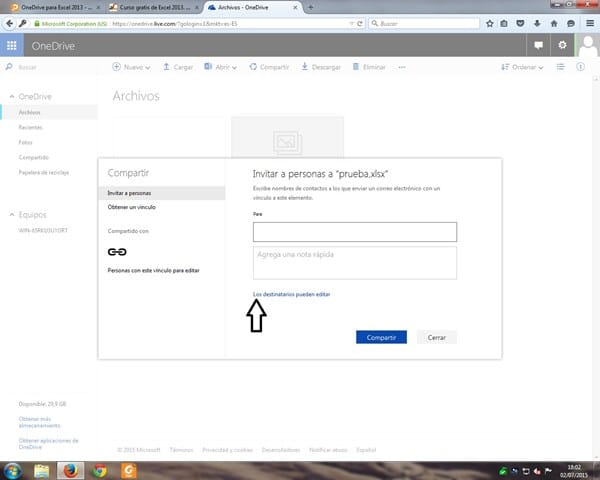Select the WIN computer under Equipos

click(x=43, y=230)
